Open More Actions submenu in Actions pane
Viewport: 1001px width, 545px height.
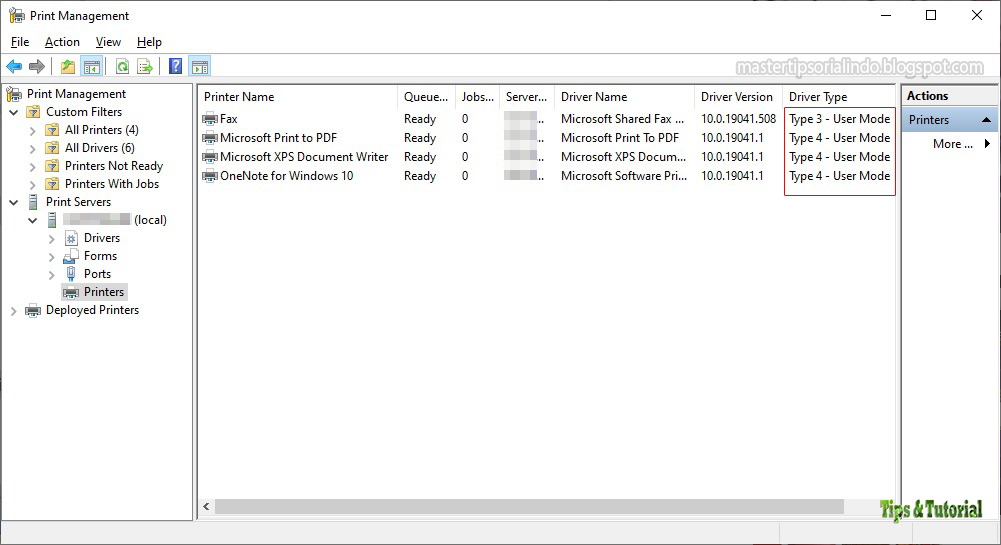tap(951, 144)
